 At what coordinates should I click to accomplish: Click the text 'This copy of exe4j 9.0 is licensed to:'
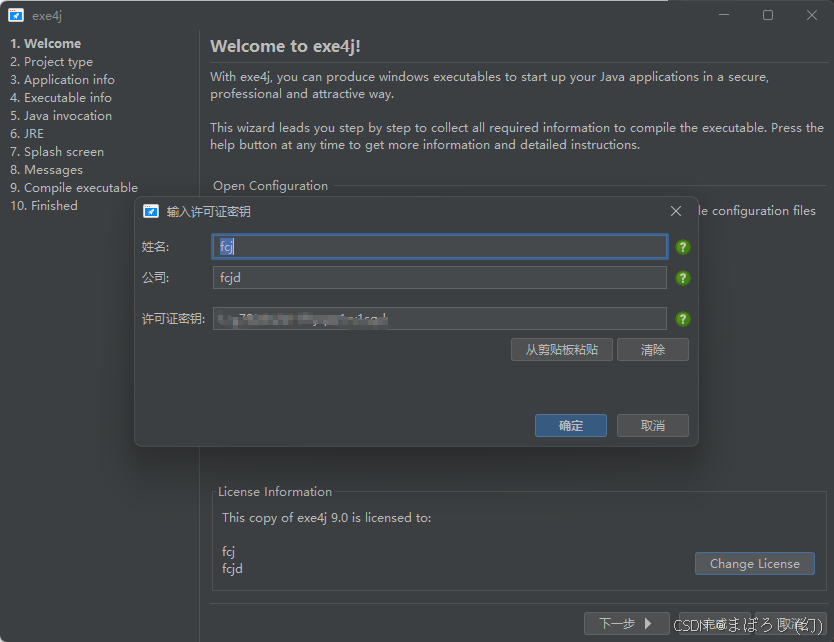click(x=327, y=518)
